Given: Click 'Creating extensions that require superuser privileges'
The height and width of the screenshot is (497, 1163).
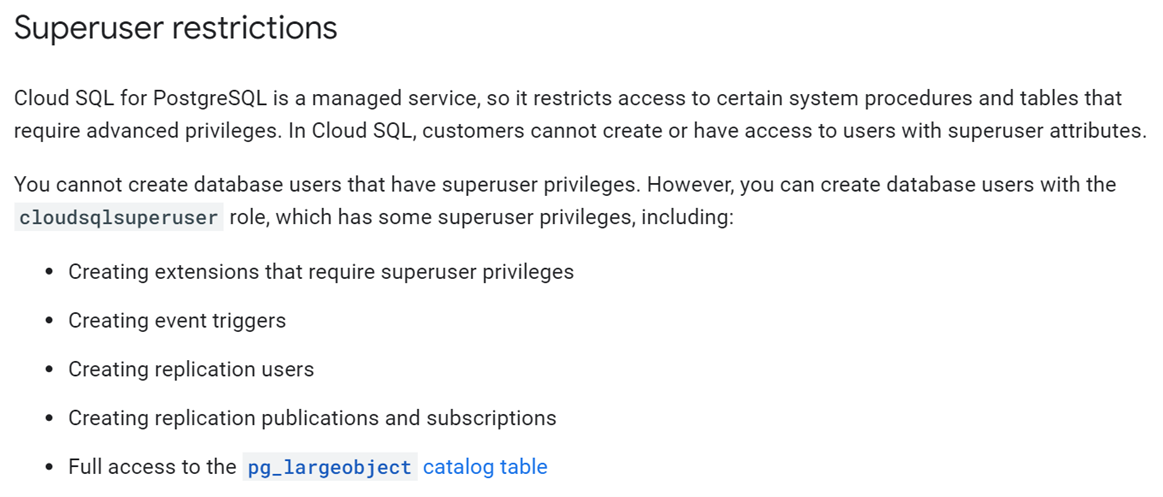Looking at the screenshot, I should (x=321, y=271).
